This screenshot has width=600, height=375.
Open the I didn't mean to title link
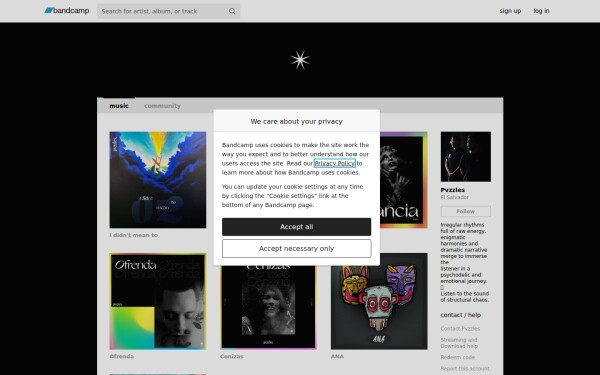pyautogui.click(x=134, y=235)
